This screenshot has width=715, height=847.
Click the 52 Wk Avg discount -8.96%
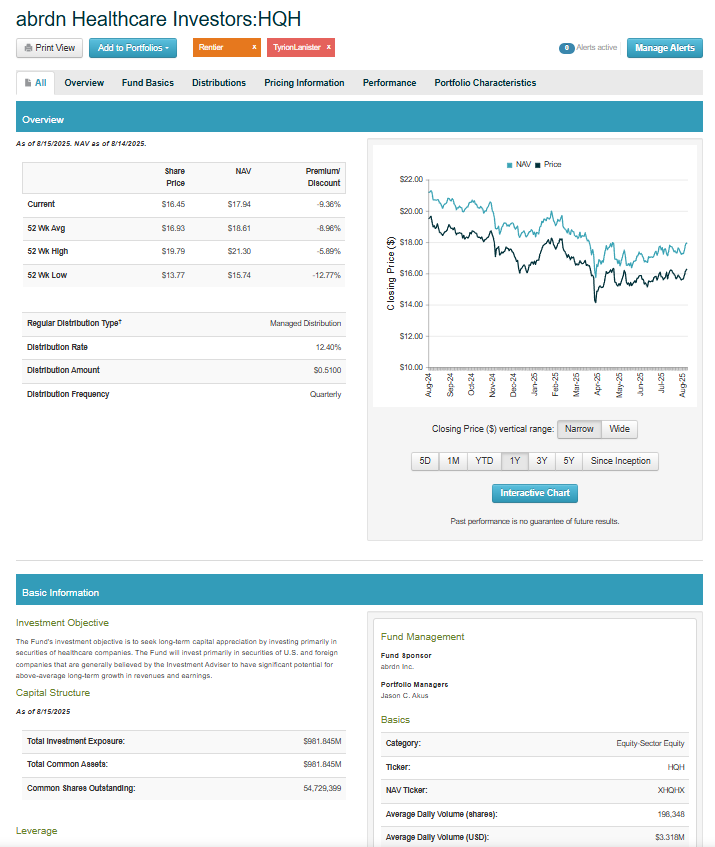coord(329,228)
